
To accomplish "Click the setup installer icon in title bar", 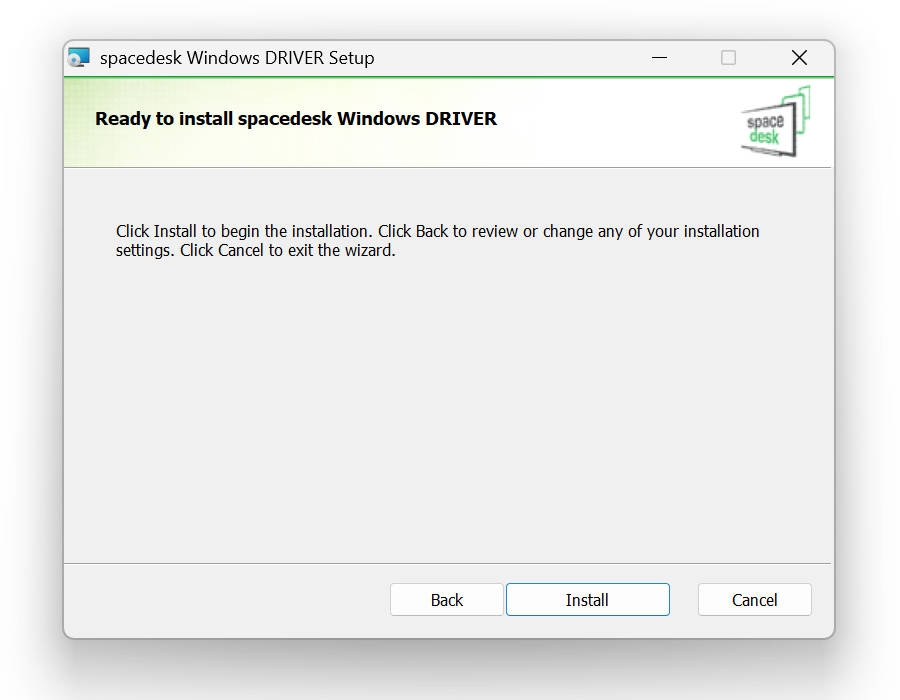I will [x=79, y=57].
